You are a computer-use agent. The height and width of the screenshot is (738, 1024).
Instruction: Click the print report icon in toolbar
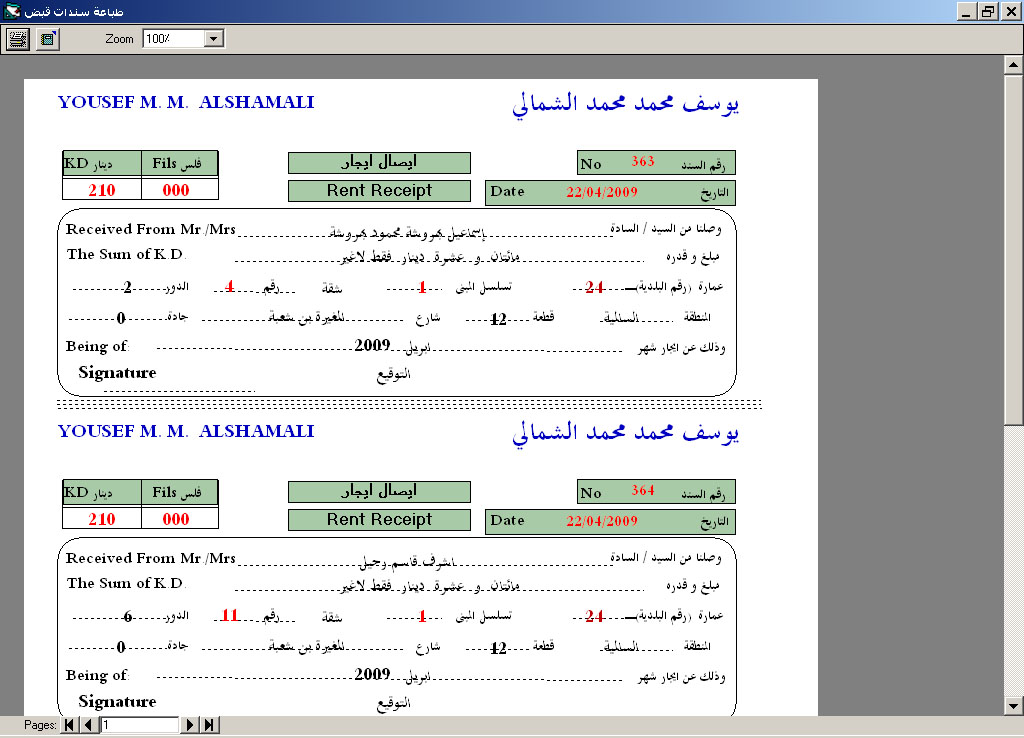[x=17, y=39]
